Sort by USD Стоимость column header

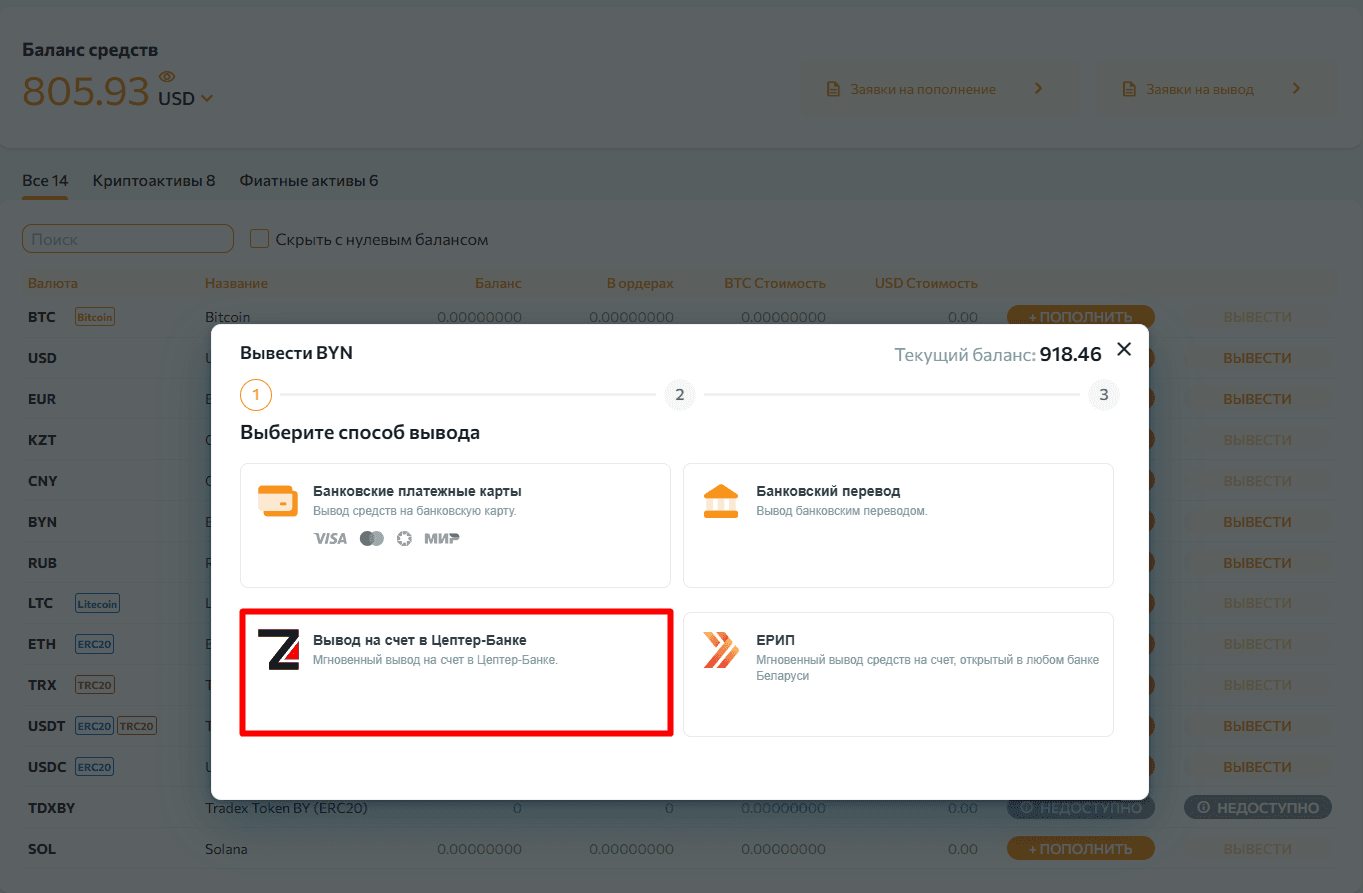[926, 283]
